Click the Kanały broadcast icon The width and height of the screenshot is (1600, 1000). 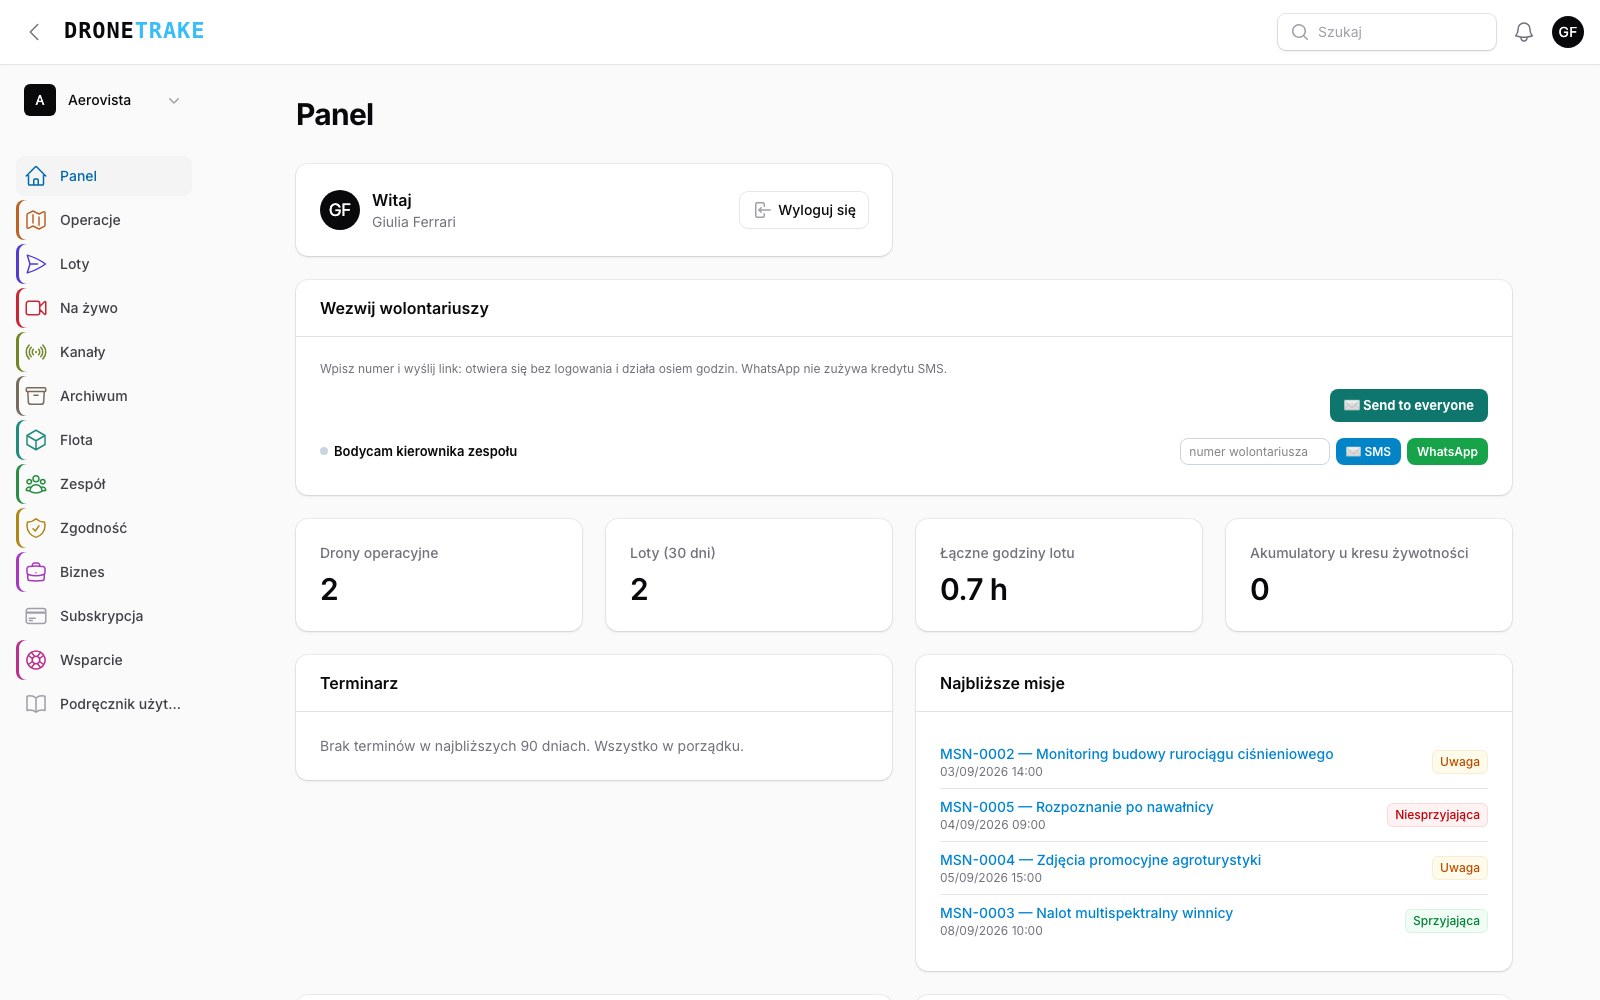36,352
